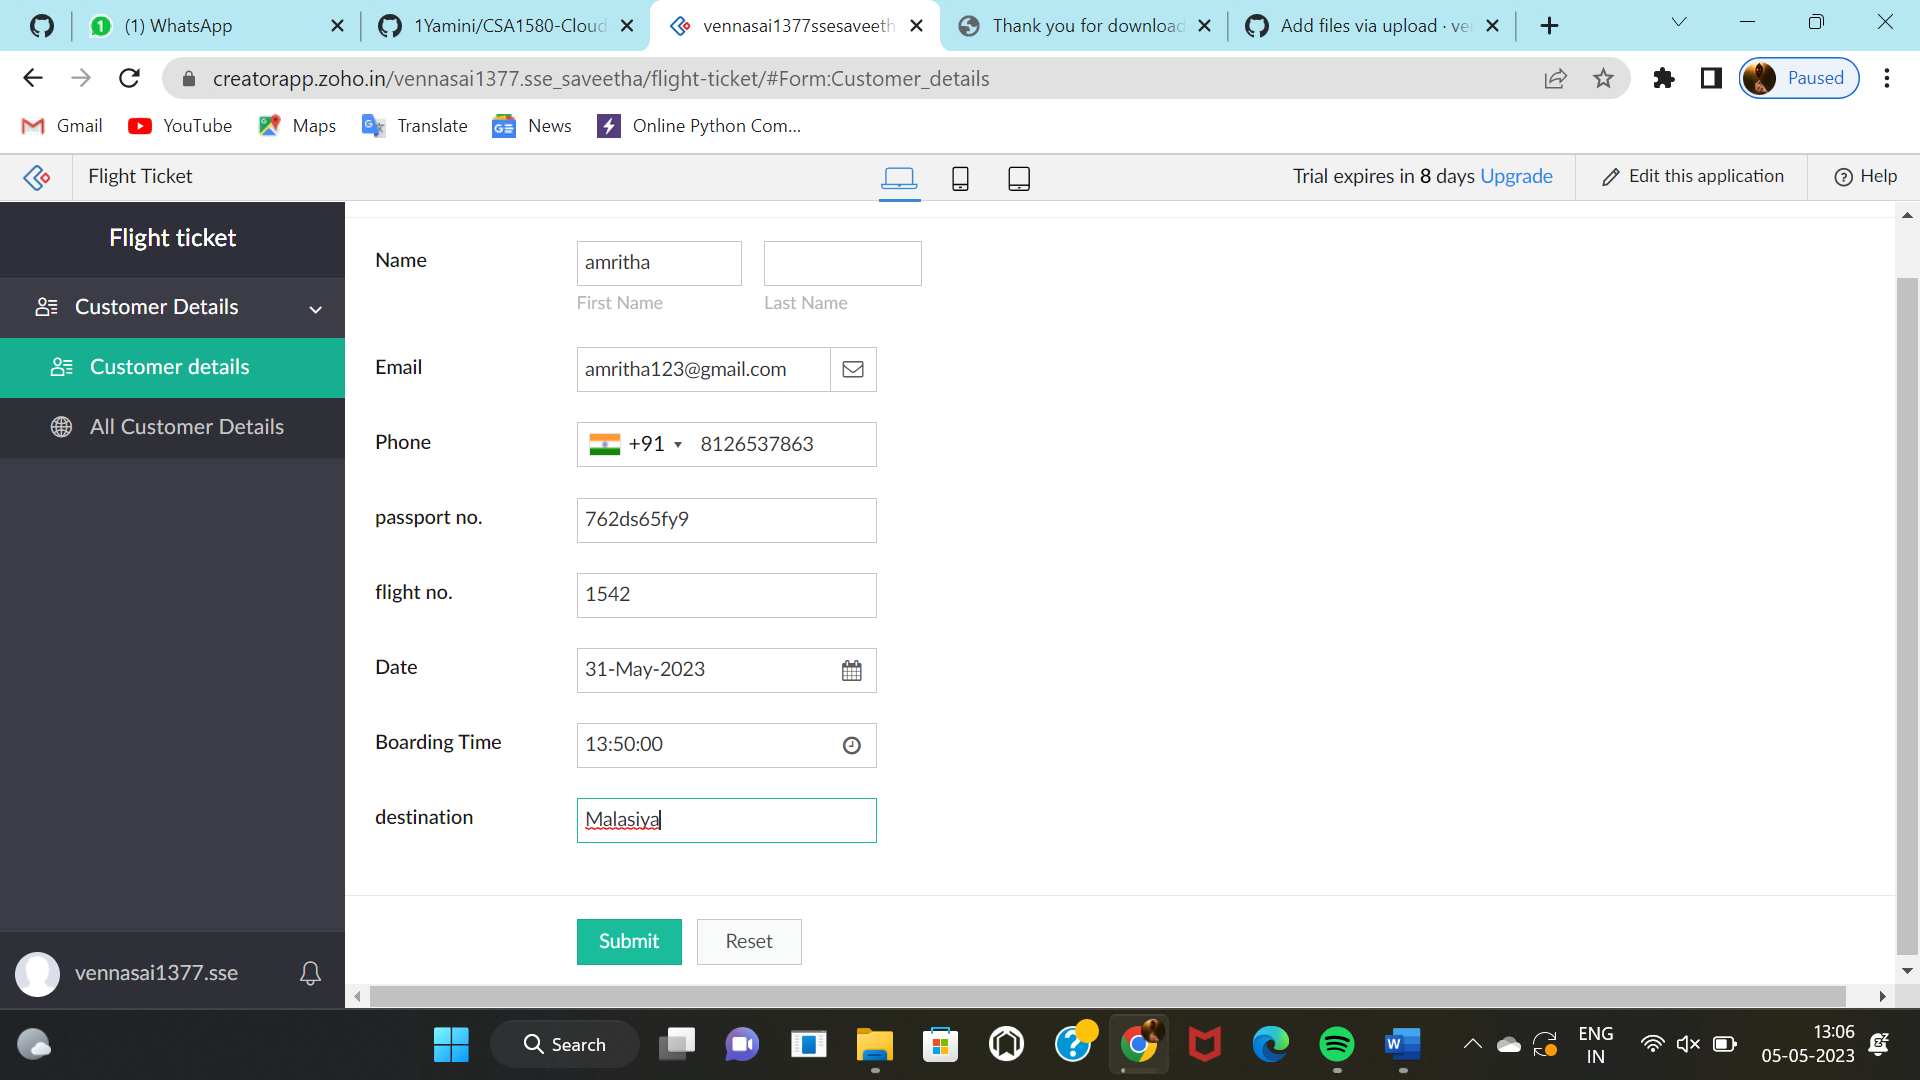Open Spotify from the taskbar
This screenshot has width=1920, height=1080.
1337,1043
